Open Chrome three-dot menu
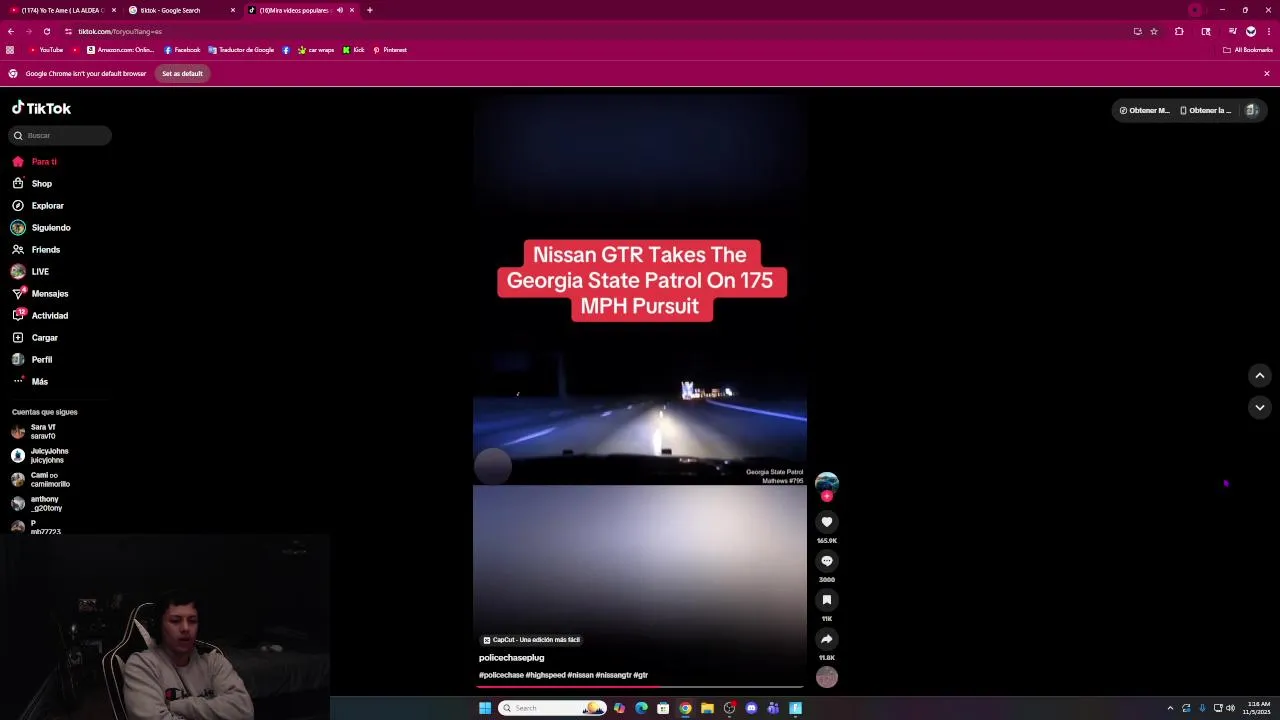 point(1267,31)
